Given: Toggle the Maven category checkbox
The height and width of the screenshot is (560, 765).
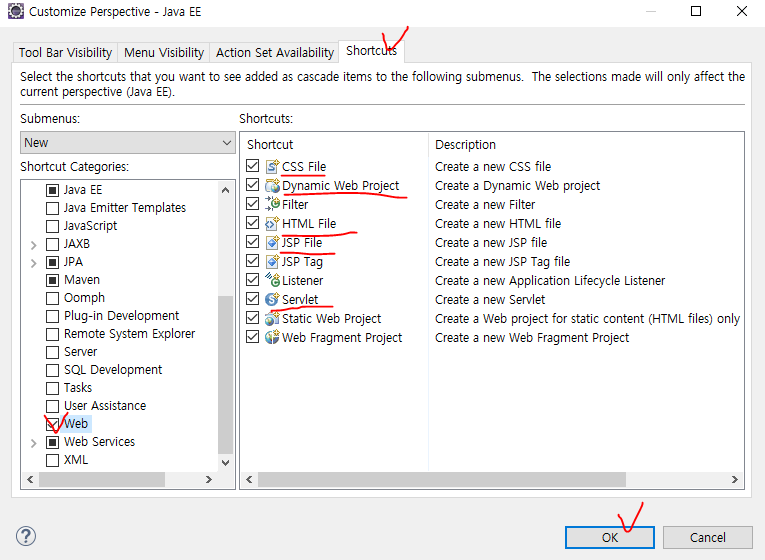Looking at the screenshot, I should 52,280.
